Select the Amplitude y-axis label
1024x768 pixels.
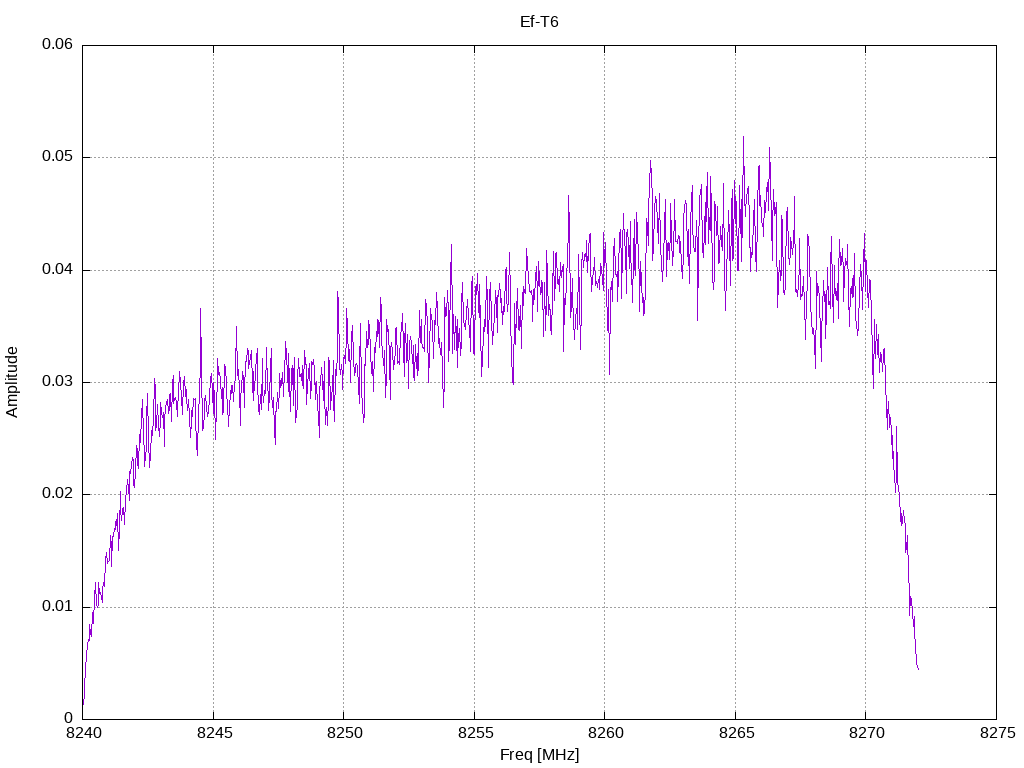pyautogui.click(x=12, y=382)
